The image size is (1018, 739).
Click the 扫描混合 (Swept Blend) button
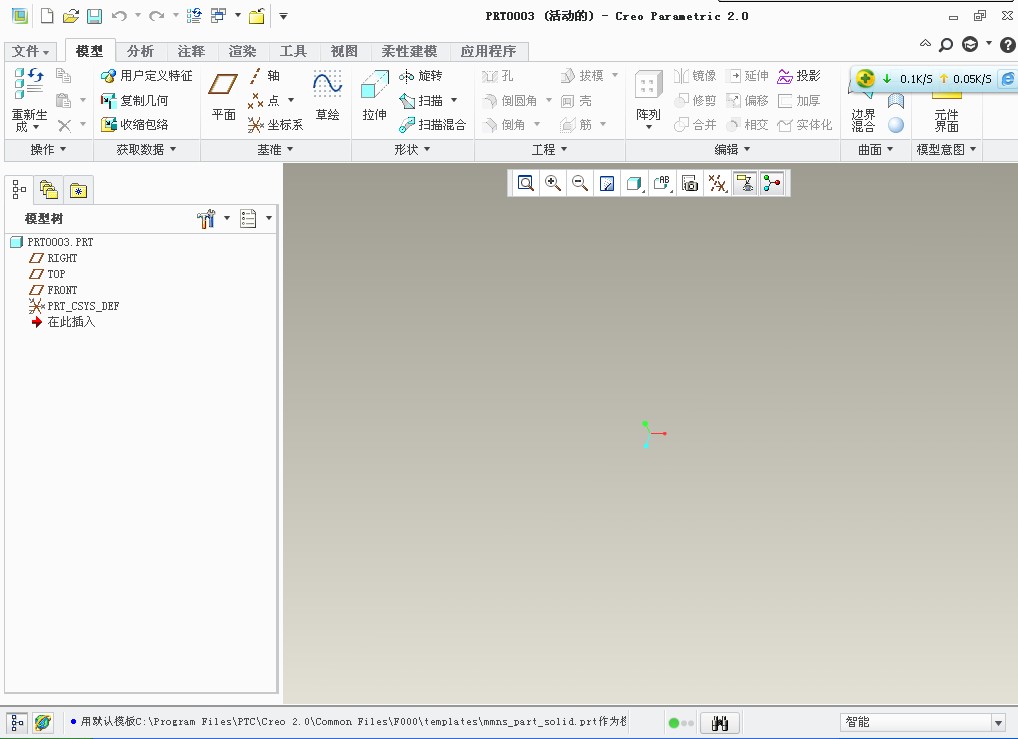coord(432,125)
